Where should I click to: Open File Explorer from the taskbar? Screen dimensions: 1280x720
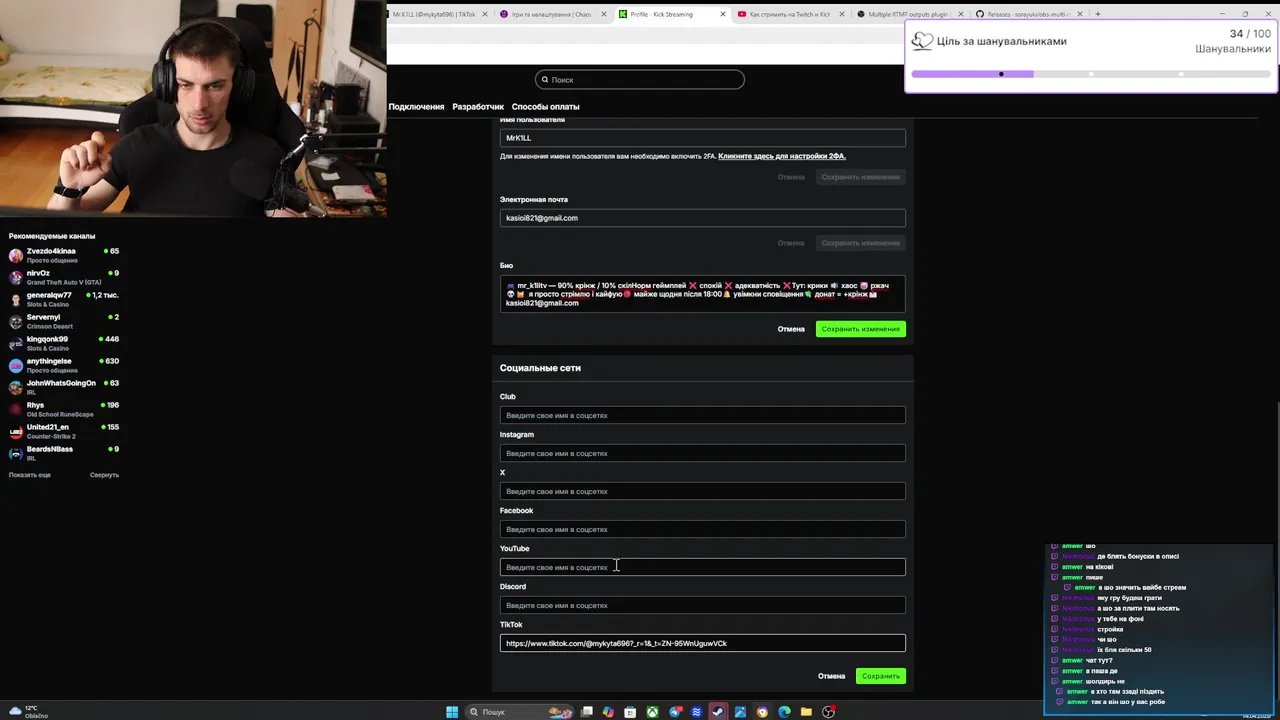pyautogui.click(x=806, y=712)
